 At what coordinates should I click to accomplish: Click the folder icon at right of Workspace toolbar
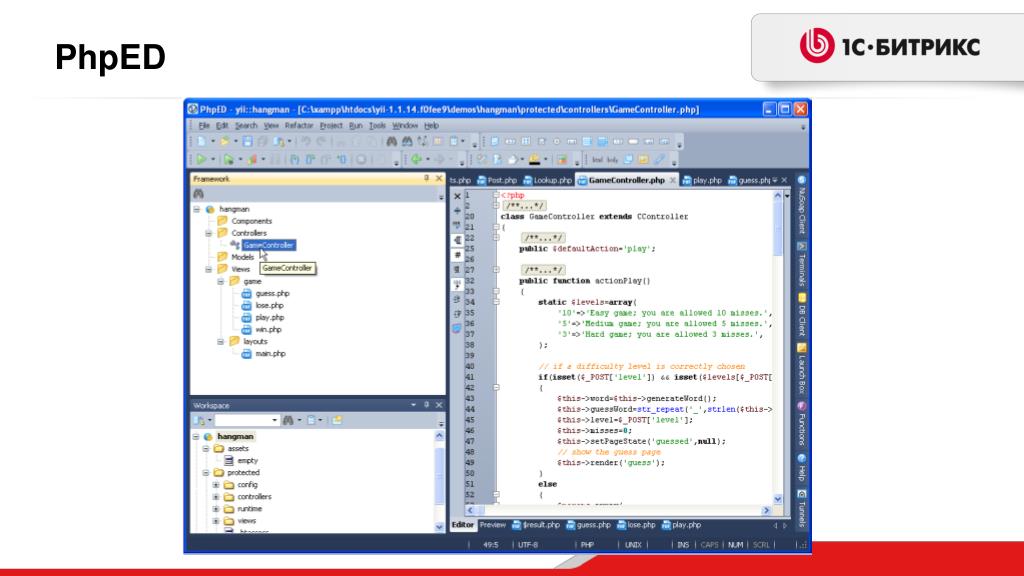click(337, 420)
